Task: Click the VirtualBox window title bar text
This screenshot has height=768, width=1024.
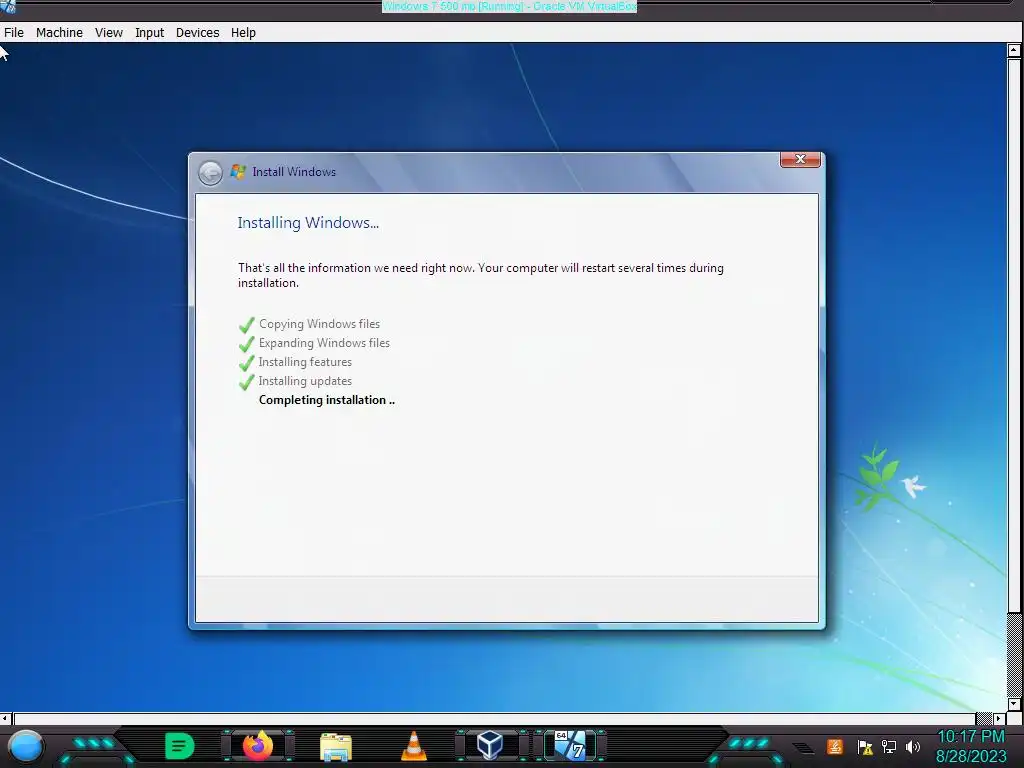Action: tap(509, 6)
